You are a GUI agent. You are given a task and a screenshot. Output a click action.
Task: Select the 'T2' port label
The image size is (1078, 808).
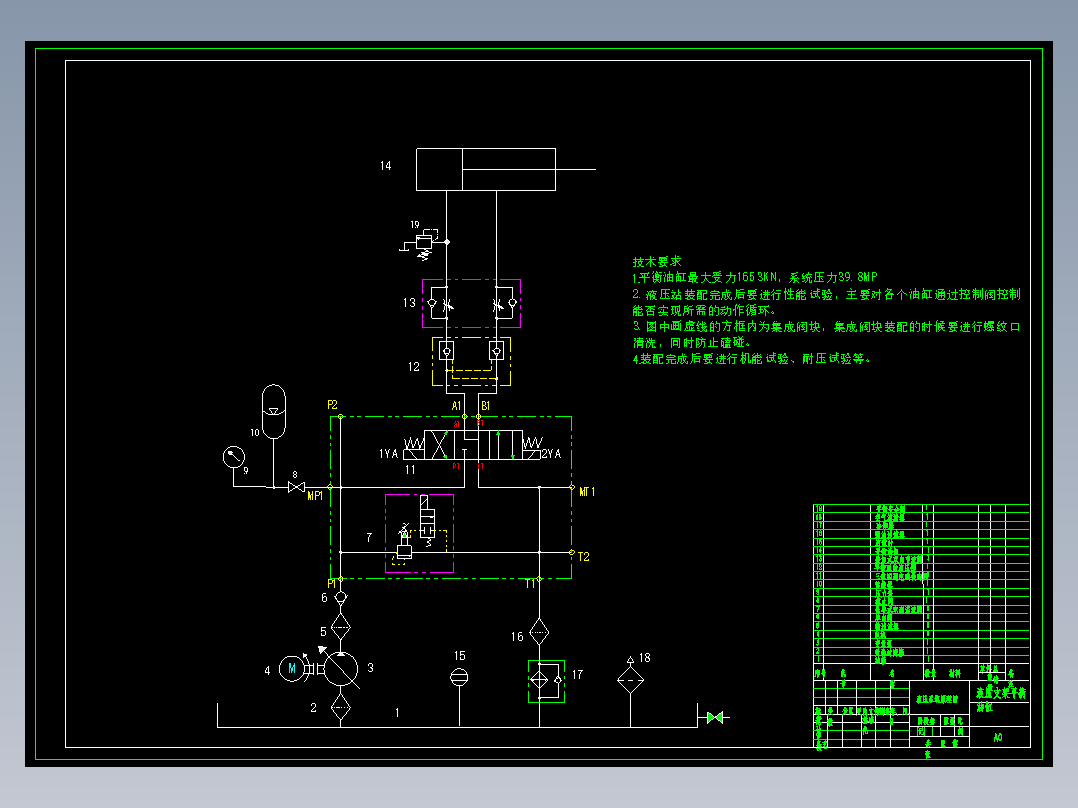pyautogui.click(x=584, y=557)
